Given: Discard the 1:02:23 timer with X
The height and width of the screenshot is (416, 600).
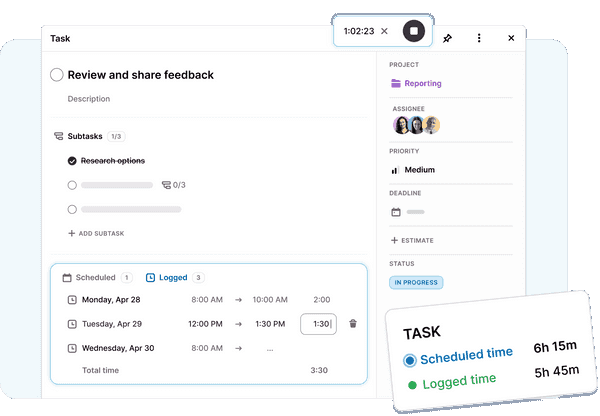Looking at the screenshot, I should [x=385, y=31].
